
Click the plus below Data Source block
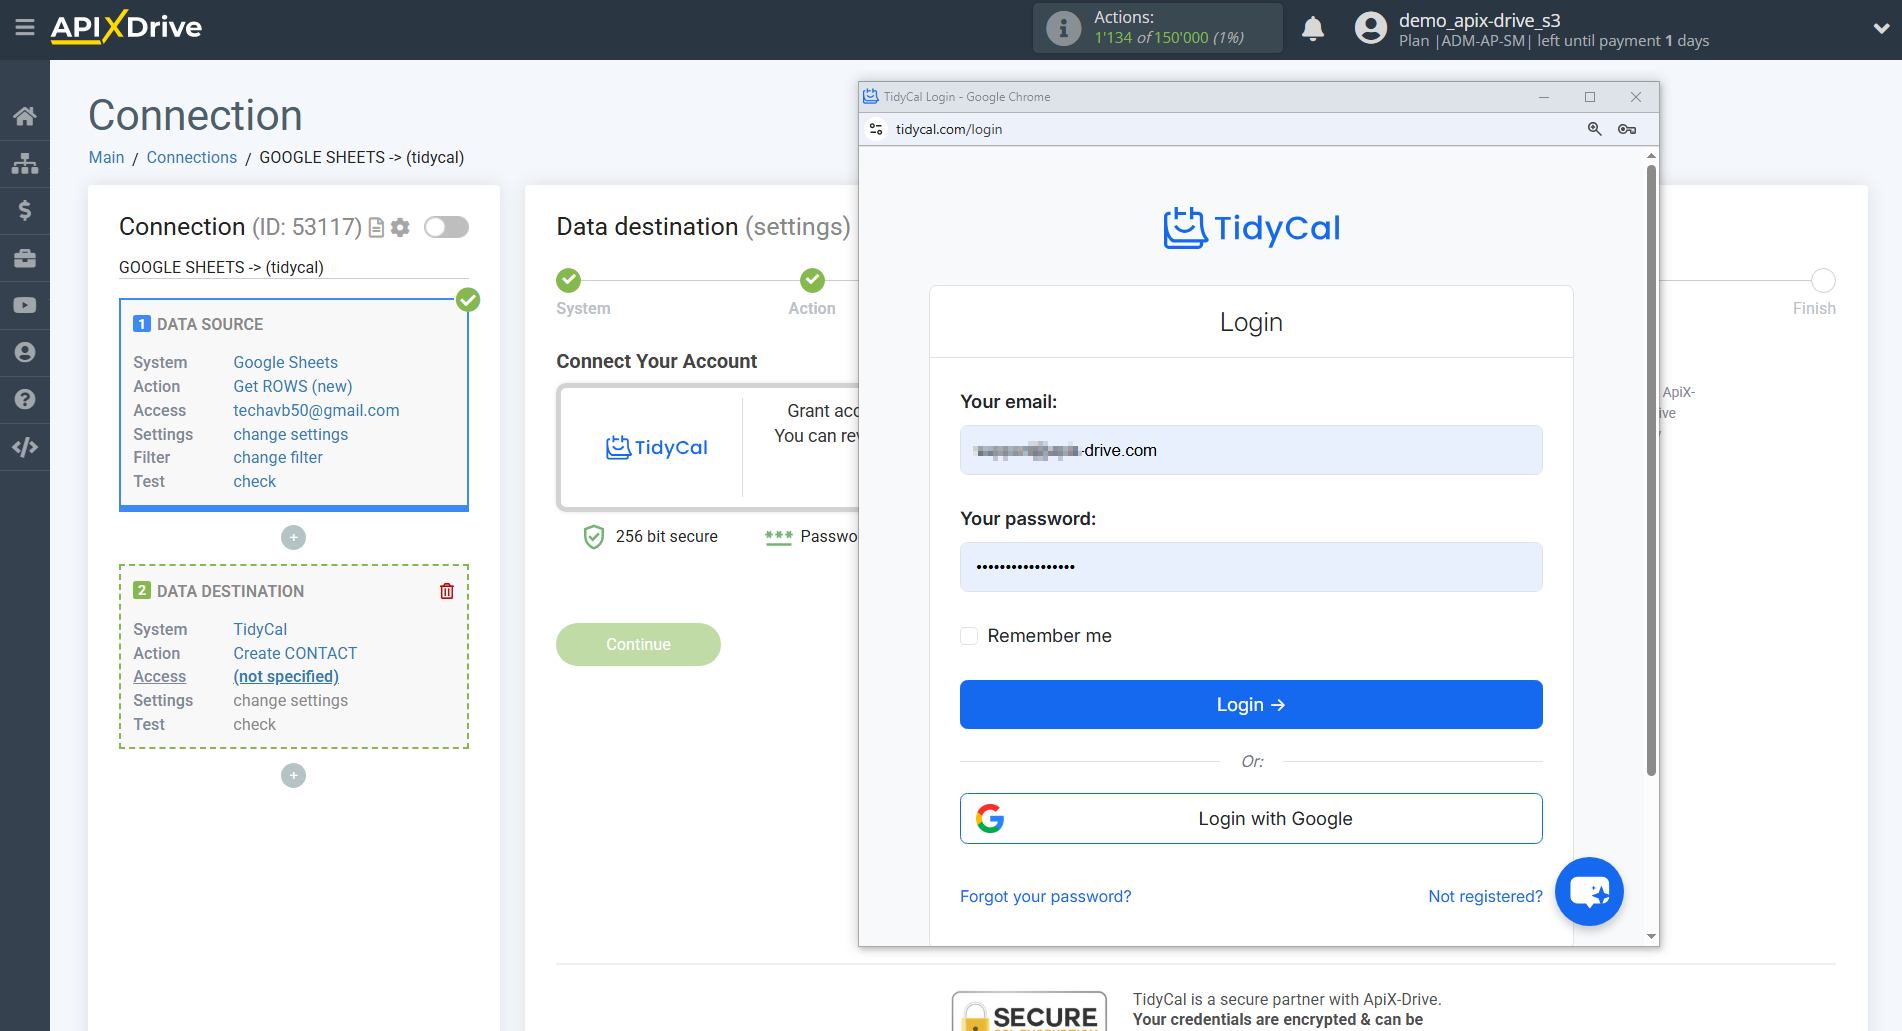293,537
